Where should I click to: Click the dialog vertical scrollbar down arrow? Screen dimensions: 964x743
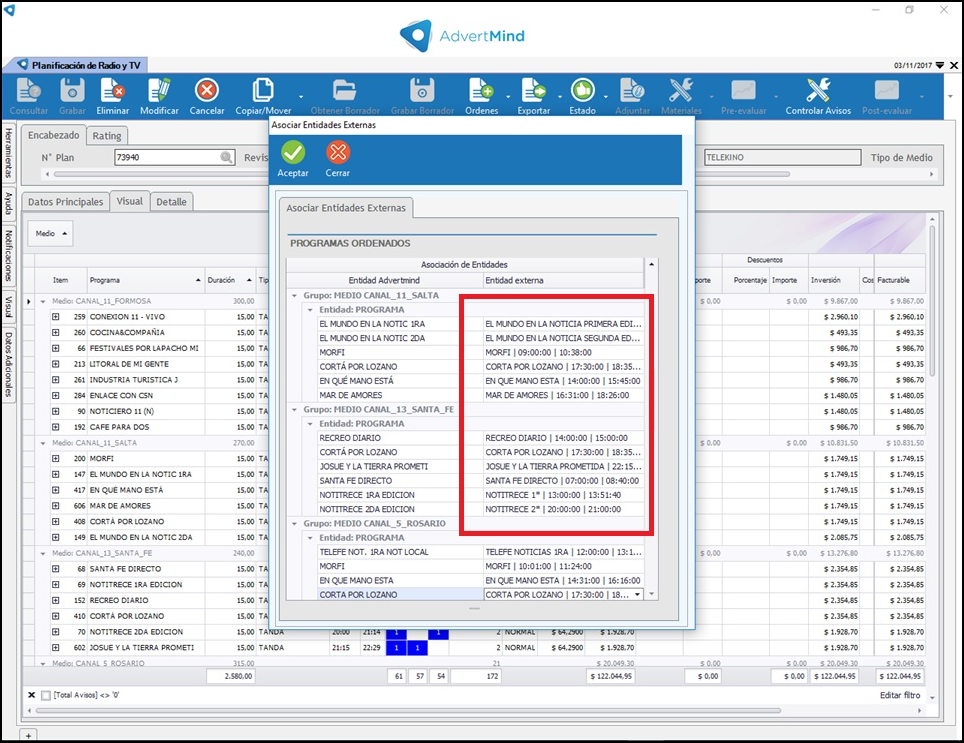point(651,594)
